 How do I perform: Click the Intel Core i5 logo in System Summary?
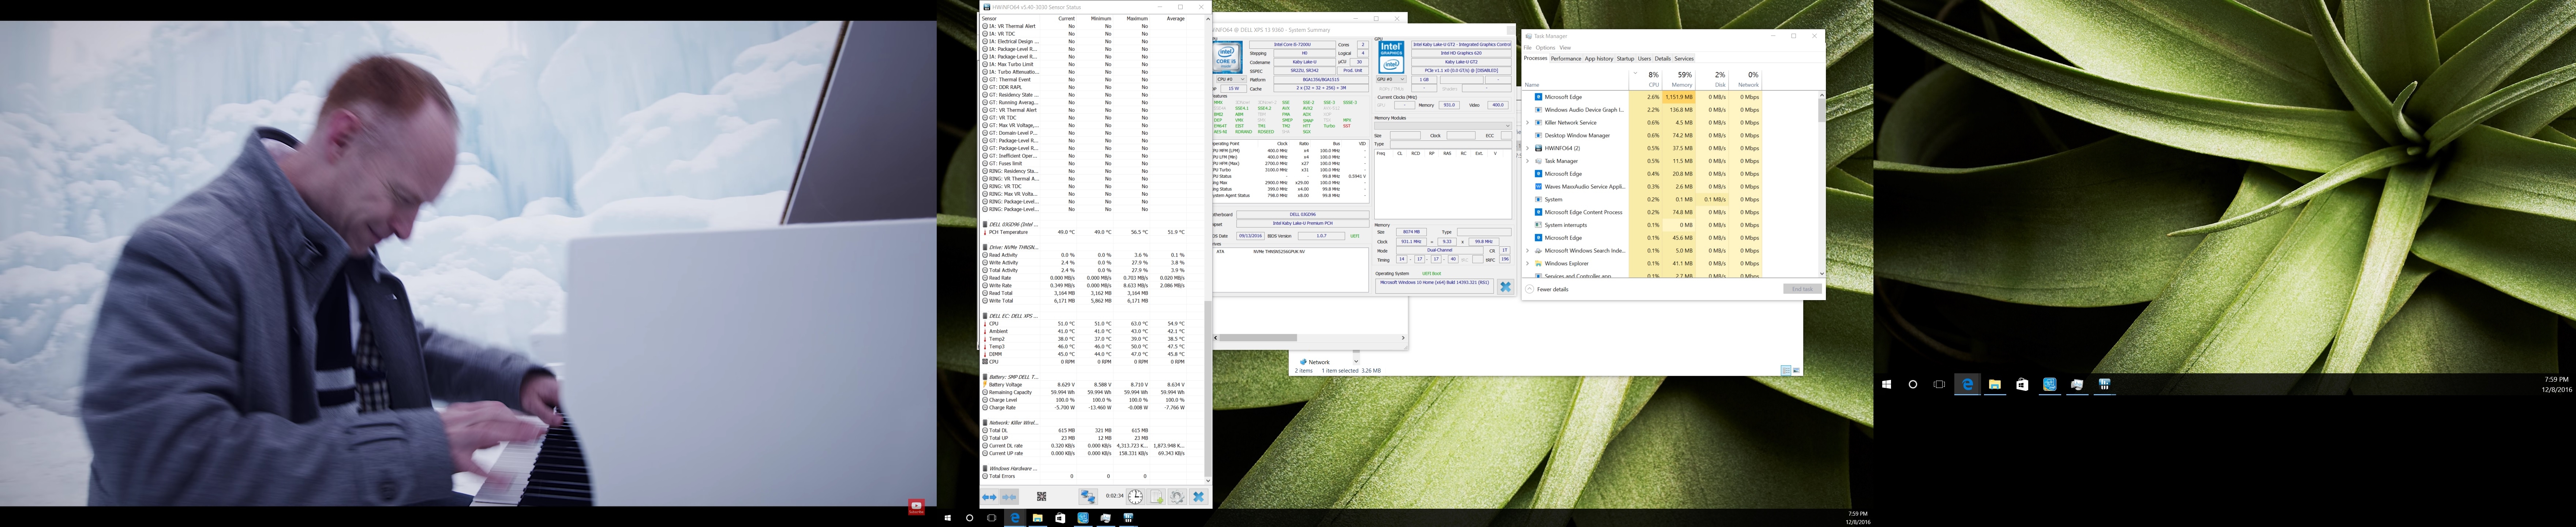coord(1227,57)
